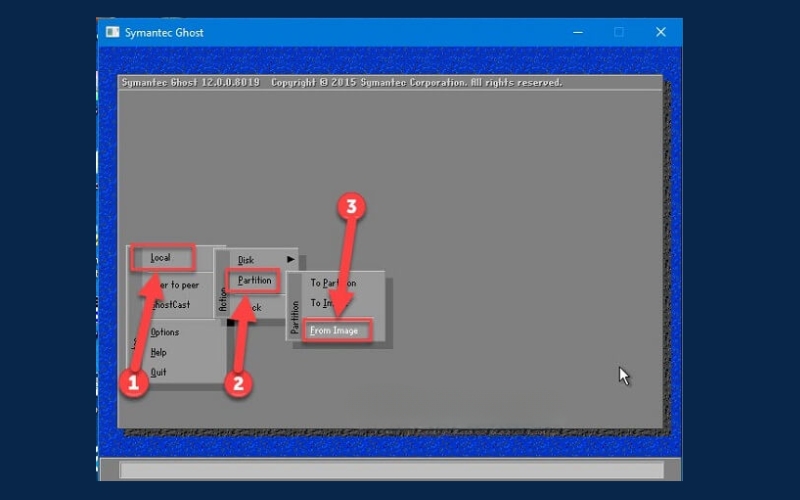
Task: Choose To Partition in Partition submenu
Action: 333,283
